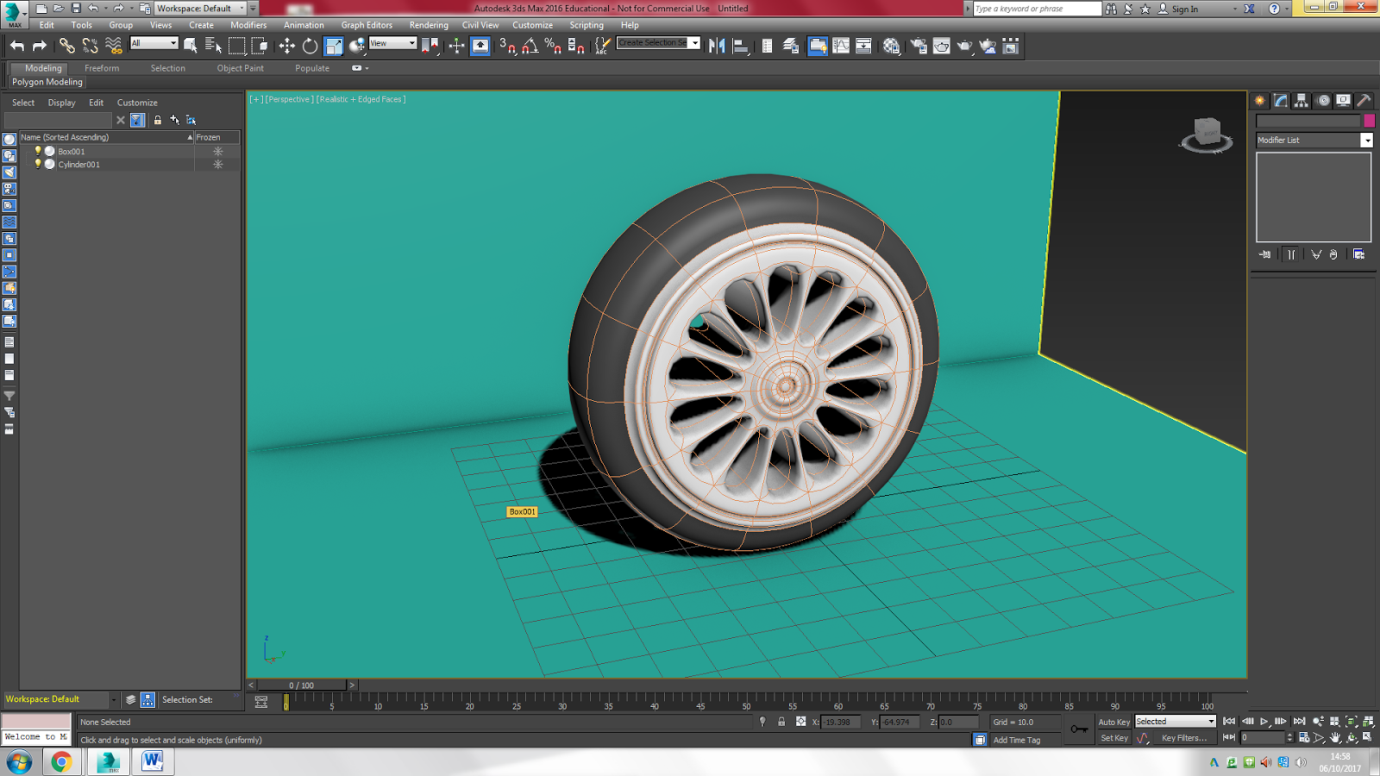Toggle Auto Key animation mode

click(x=1114, y=722)
